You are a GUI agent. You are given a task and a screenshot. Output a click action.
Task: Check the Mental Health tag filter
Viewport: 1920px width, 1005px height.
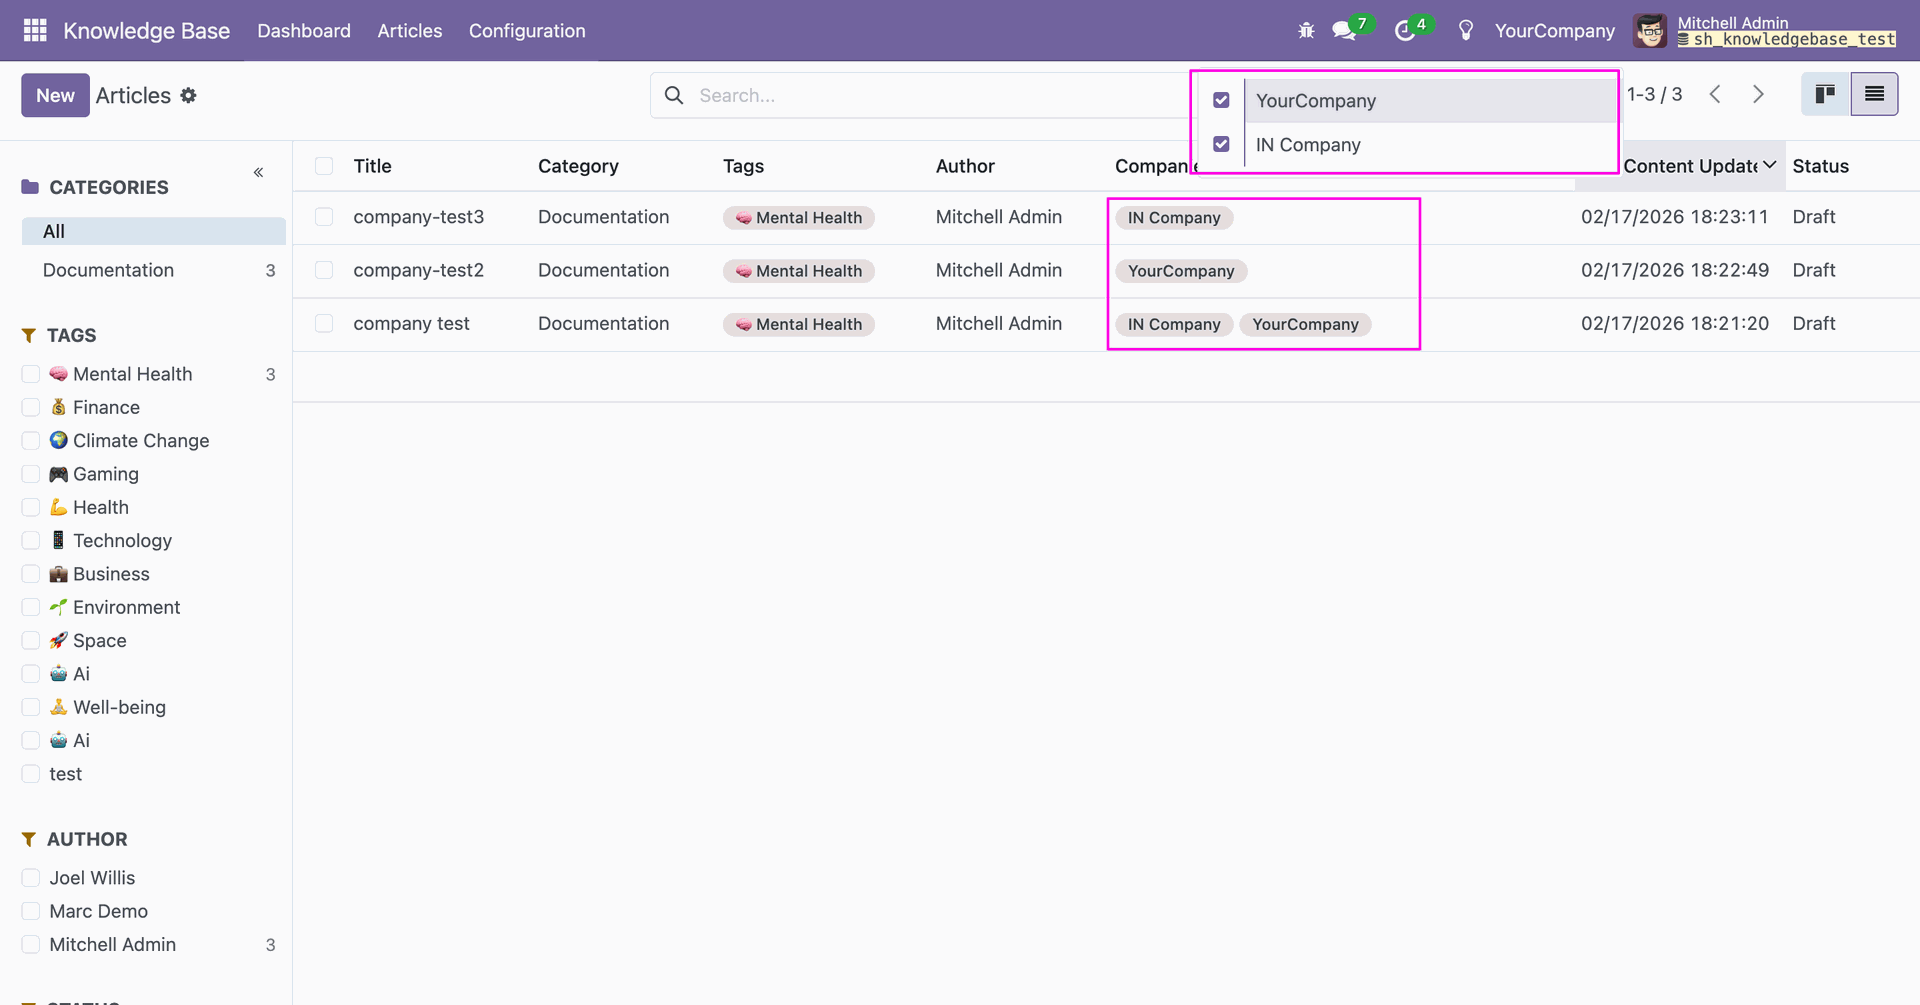pyautogui.click(x=31, y=374)
